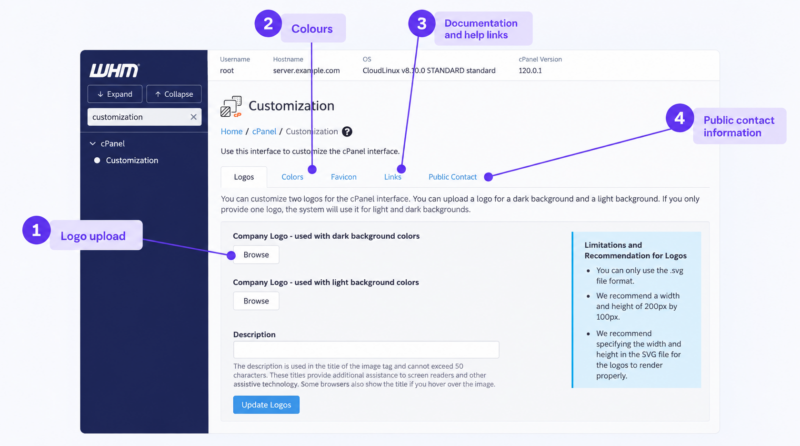Browse for the dark background logo
800x446 pixels.
click(256, 255)
